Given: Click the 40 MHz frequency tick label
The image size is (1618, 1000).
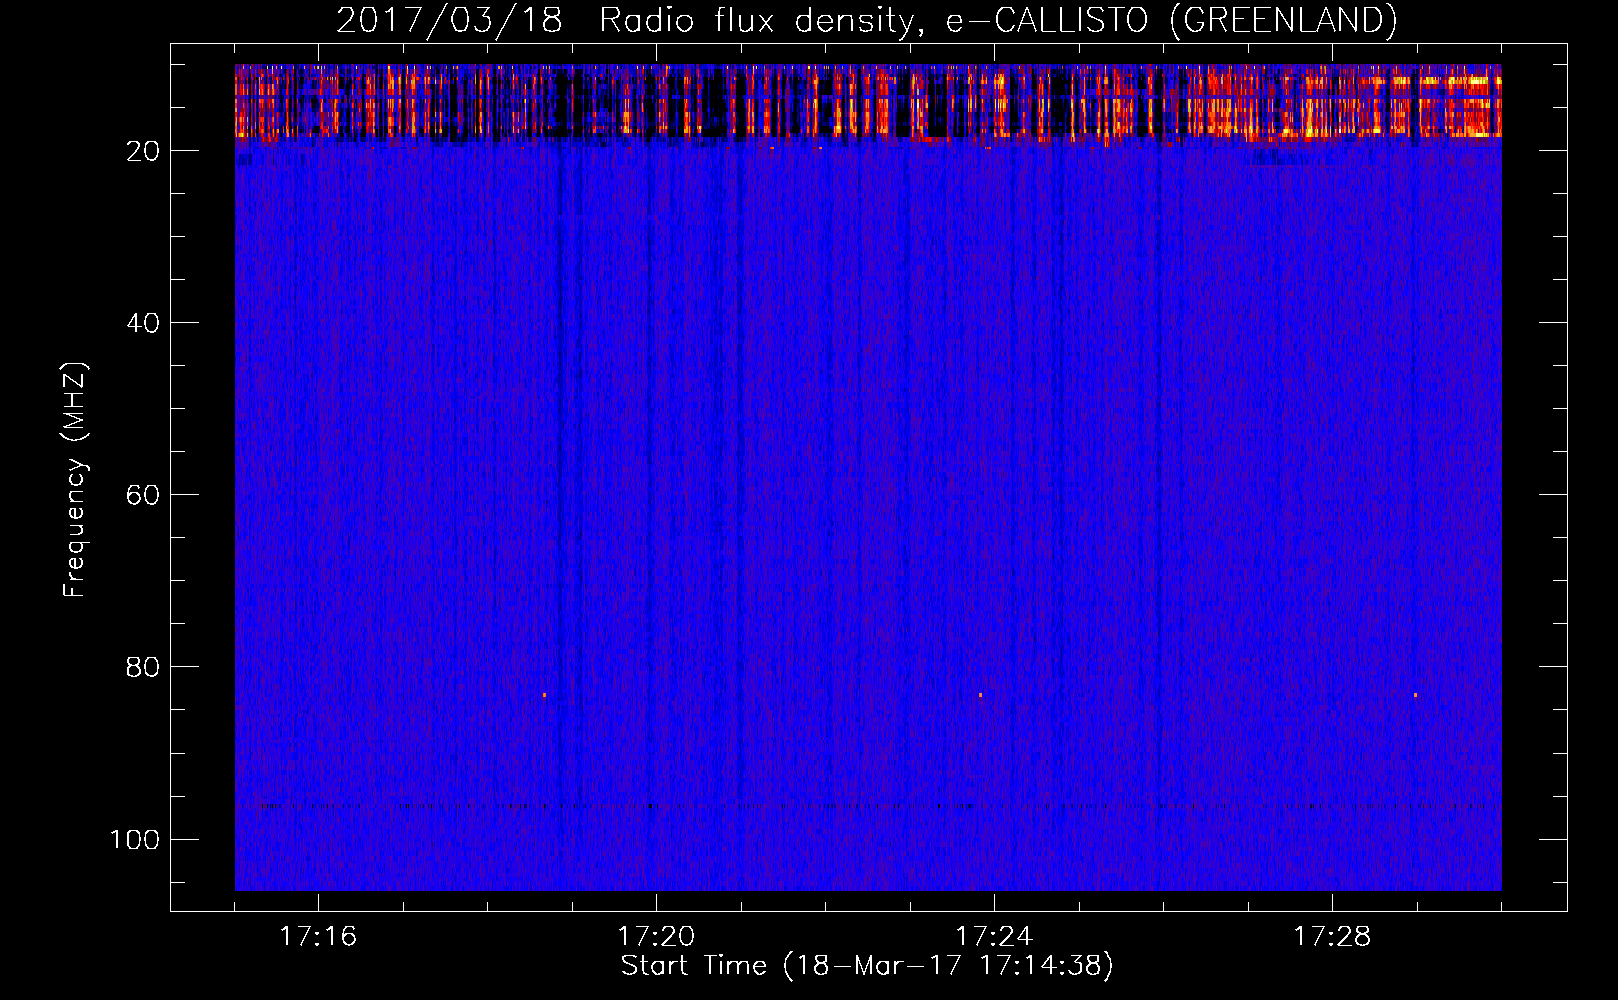Looking at the screenshot, I should pos(143,323).
